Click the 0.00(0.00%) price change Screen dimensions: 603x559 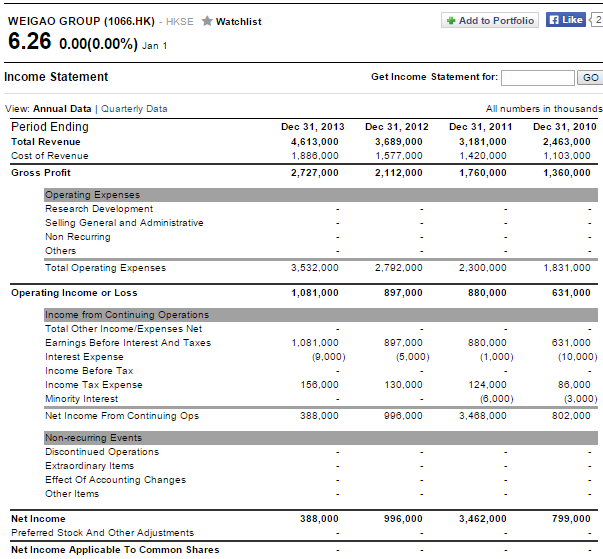(98, 44)
